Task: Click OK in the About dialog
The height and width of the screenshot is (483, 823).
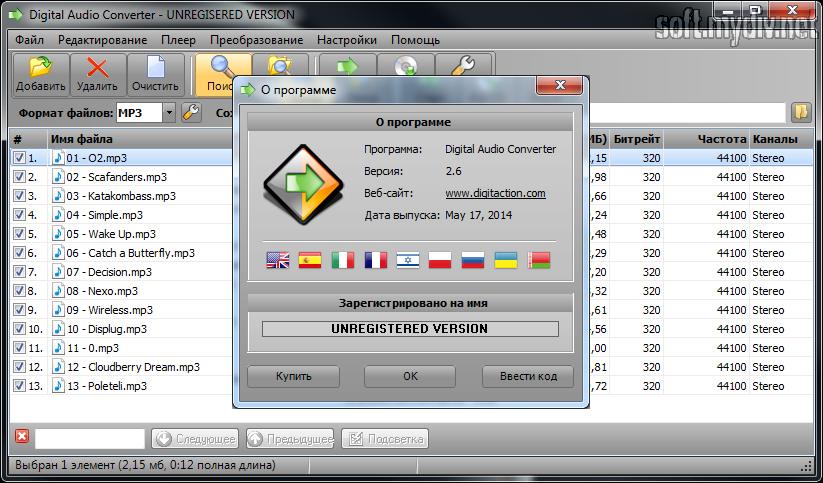Action: tap(410, 376)
